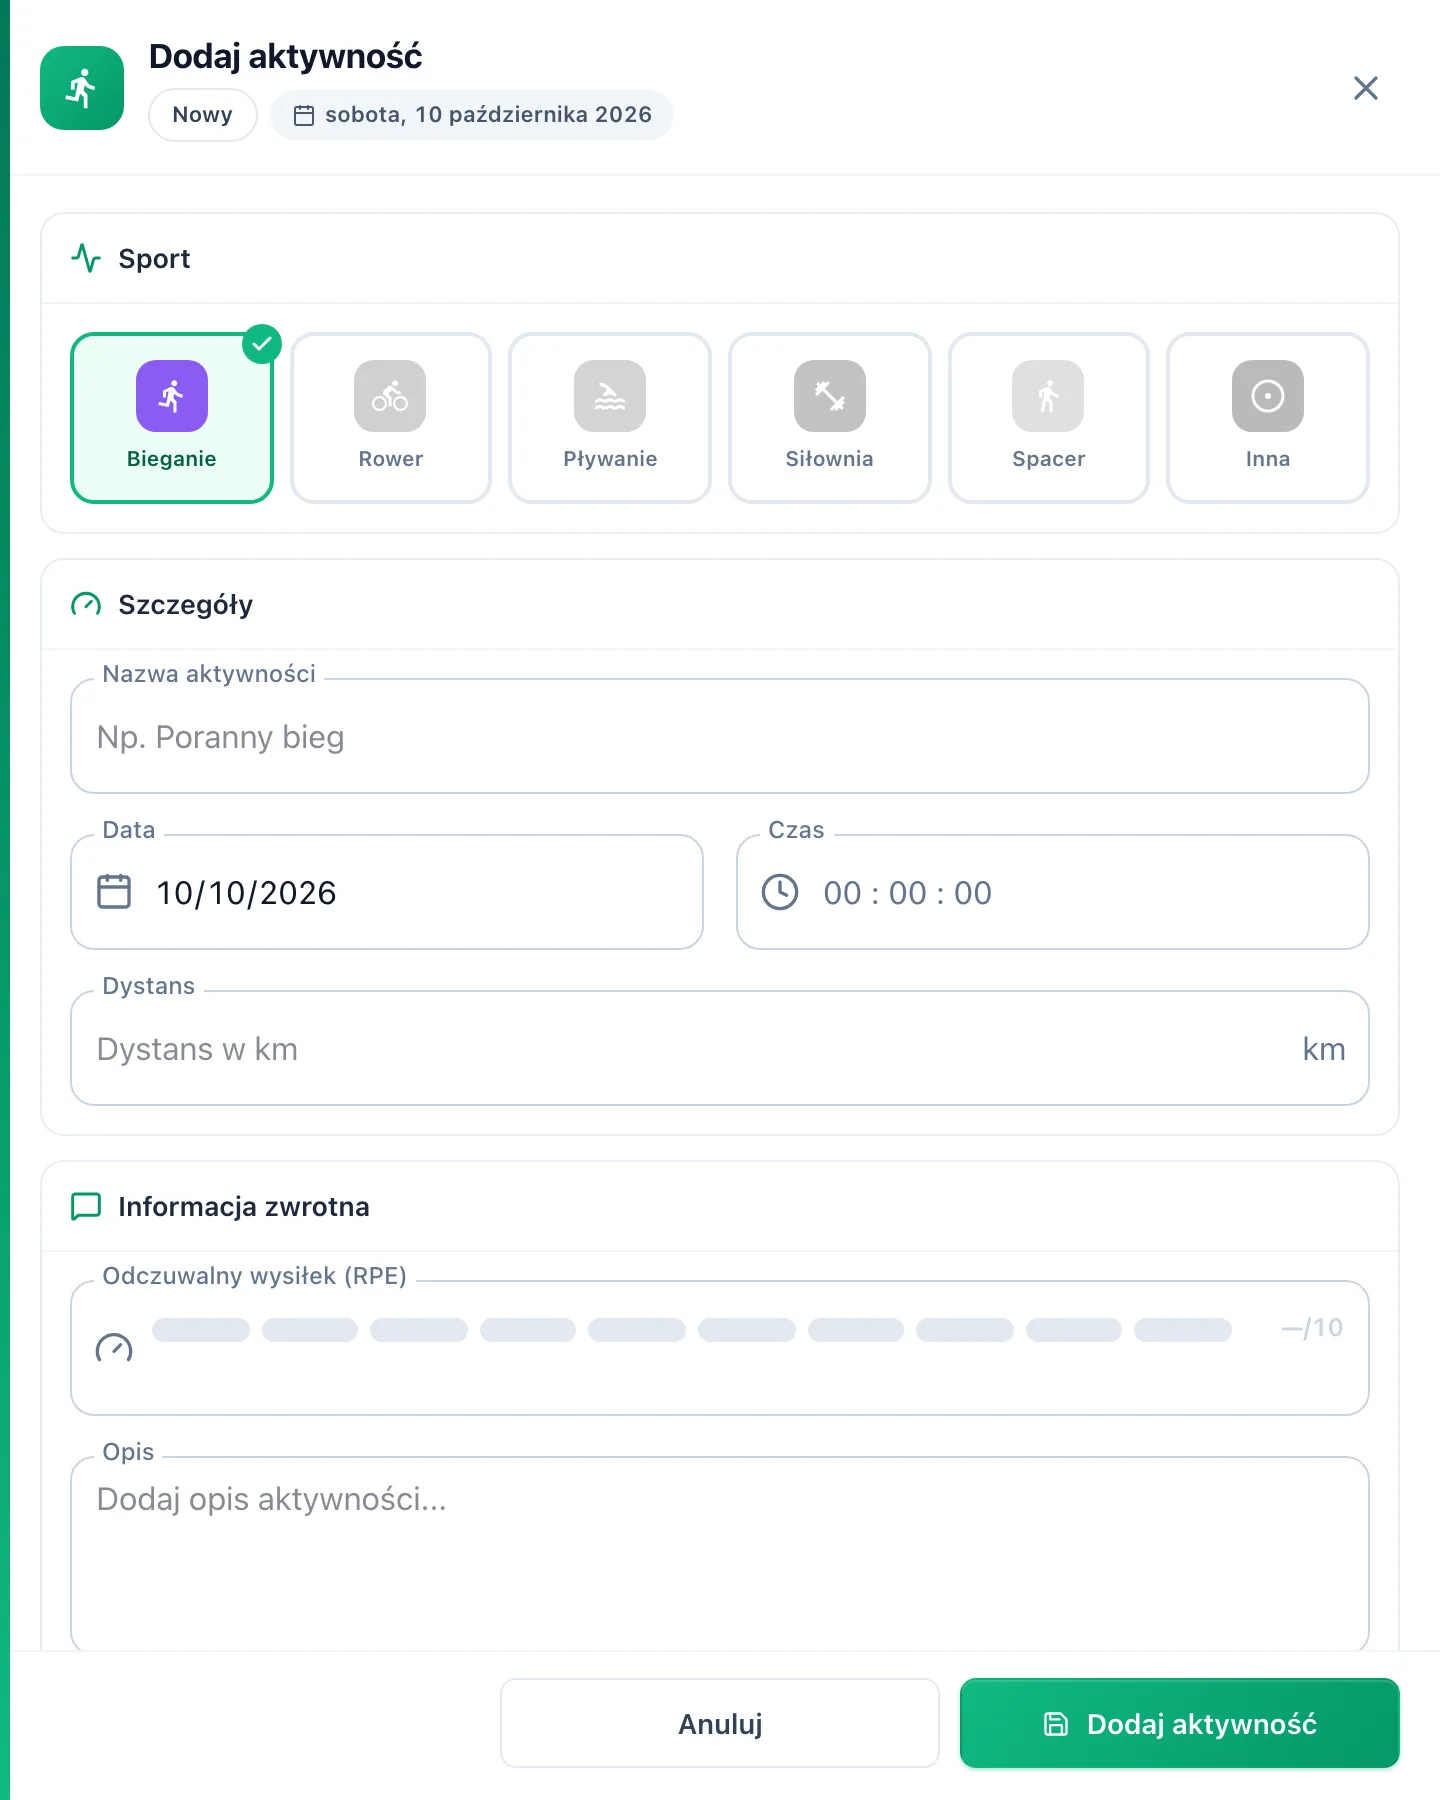Set RPE to the tenth effort segment
1440x1800 pixels.
click(1183, 1330)
